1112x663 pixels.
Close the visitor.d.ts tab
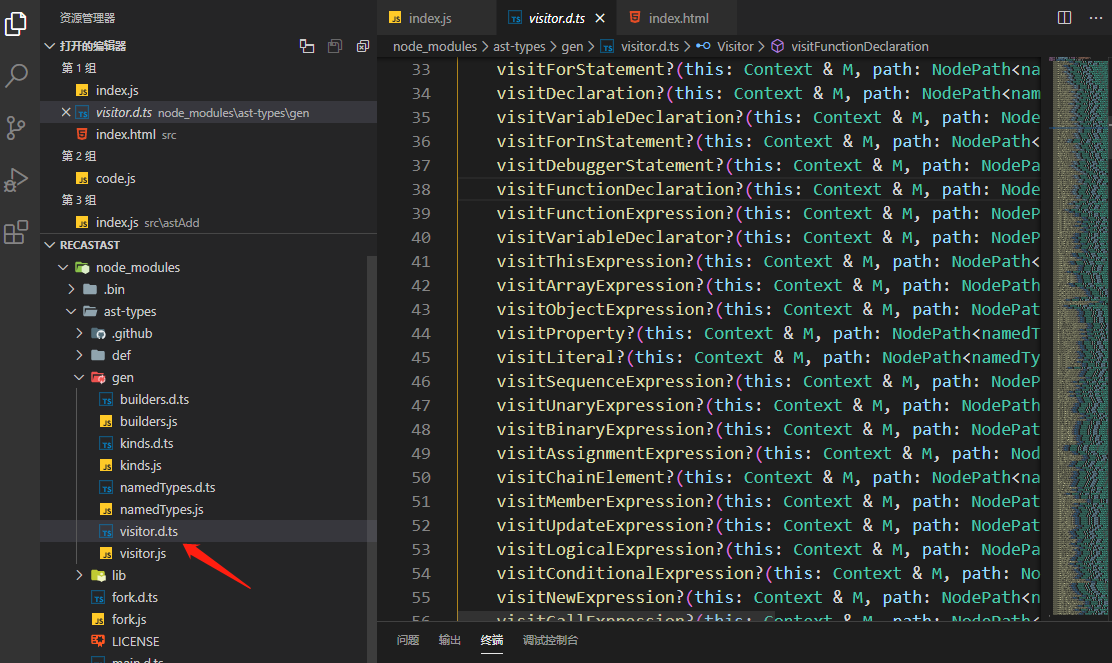coord(600,18)
